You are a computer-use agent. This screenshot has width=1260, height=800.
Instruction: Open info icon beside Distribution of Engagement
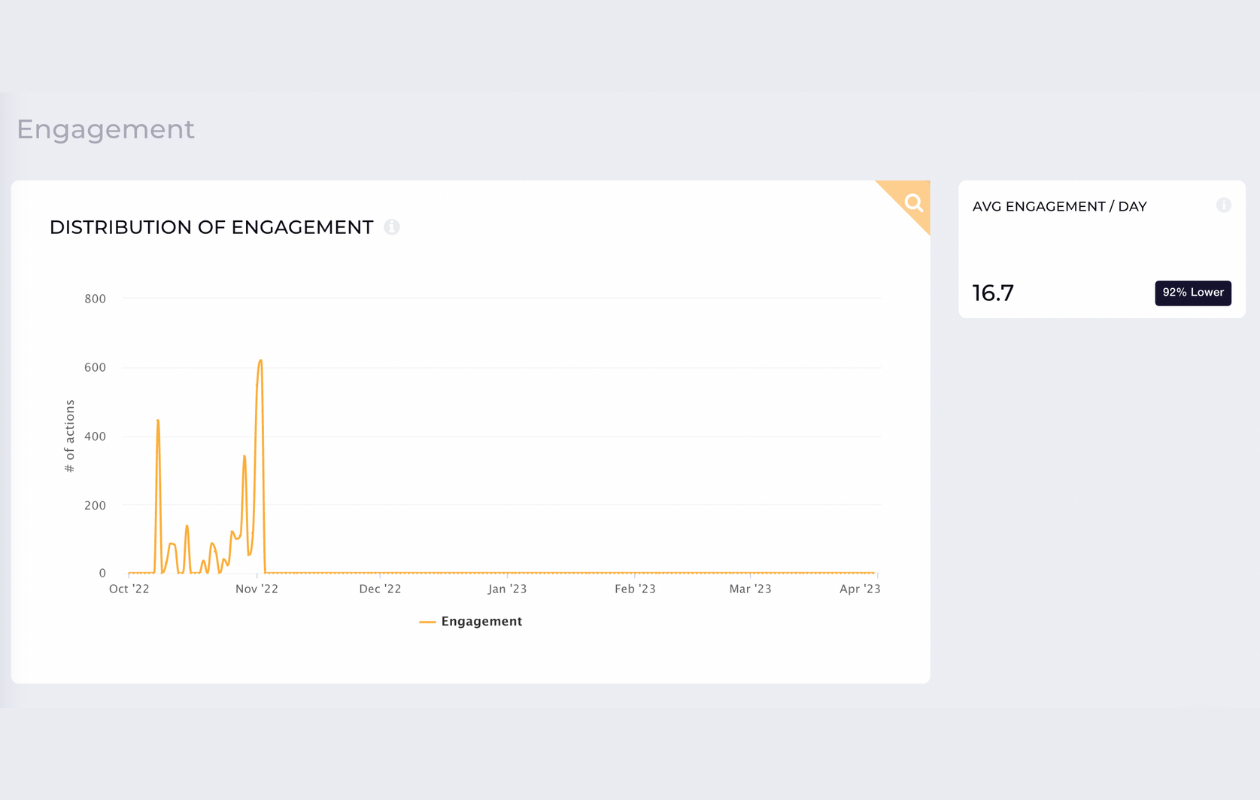pyautogui.click(x=392, y=227)
